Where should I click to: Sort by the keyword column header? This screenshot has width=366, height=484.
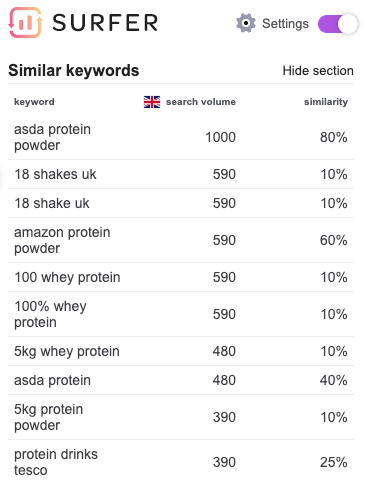[34, 102]
